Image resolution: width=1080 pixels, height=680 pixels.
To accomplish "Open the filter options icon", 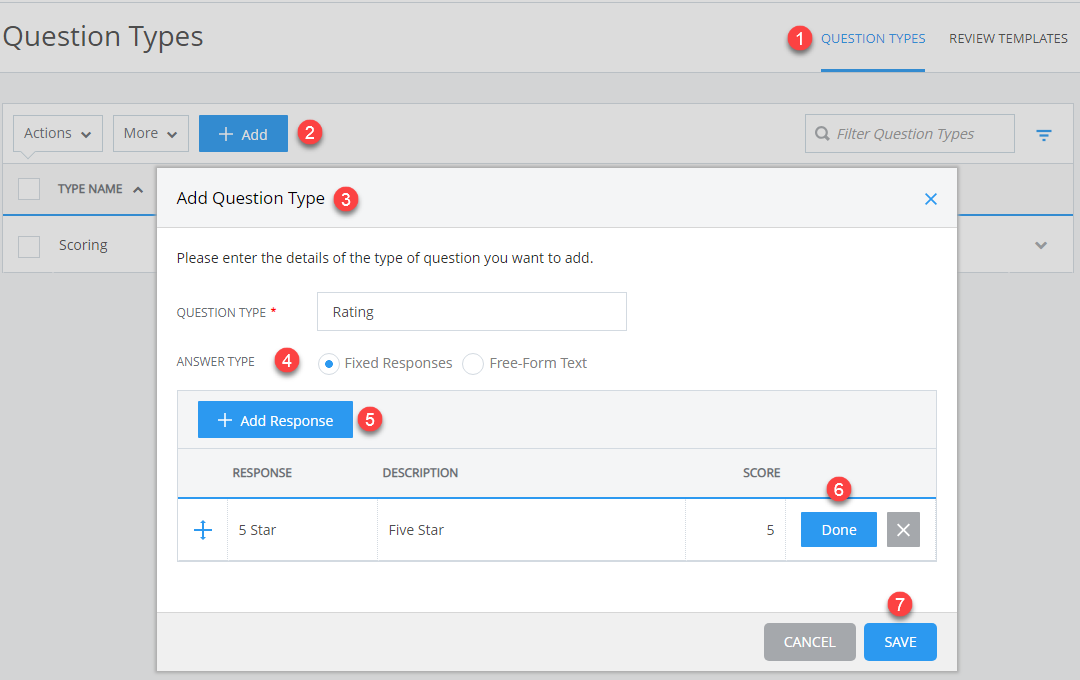I will click(1043, 135).
